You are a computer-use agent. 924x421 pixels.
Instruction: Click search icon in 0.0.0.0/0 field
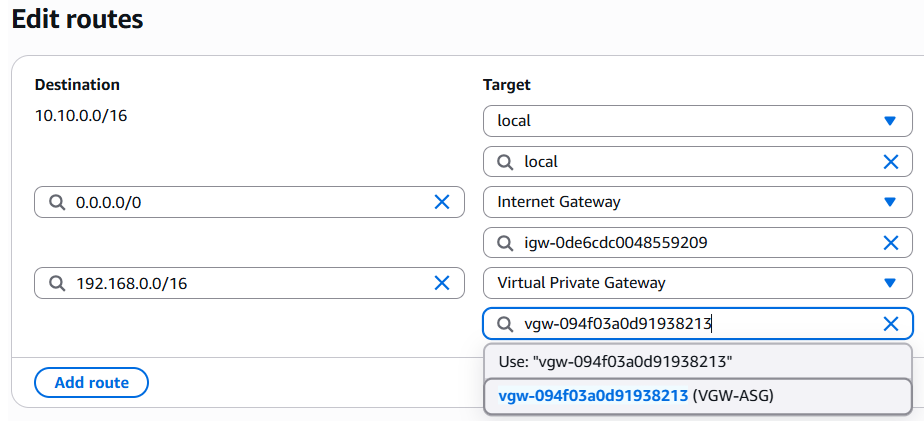pyautogui.click(x=56, y=203)
